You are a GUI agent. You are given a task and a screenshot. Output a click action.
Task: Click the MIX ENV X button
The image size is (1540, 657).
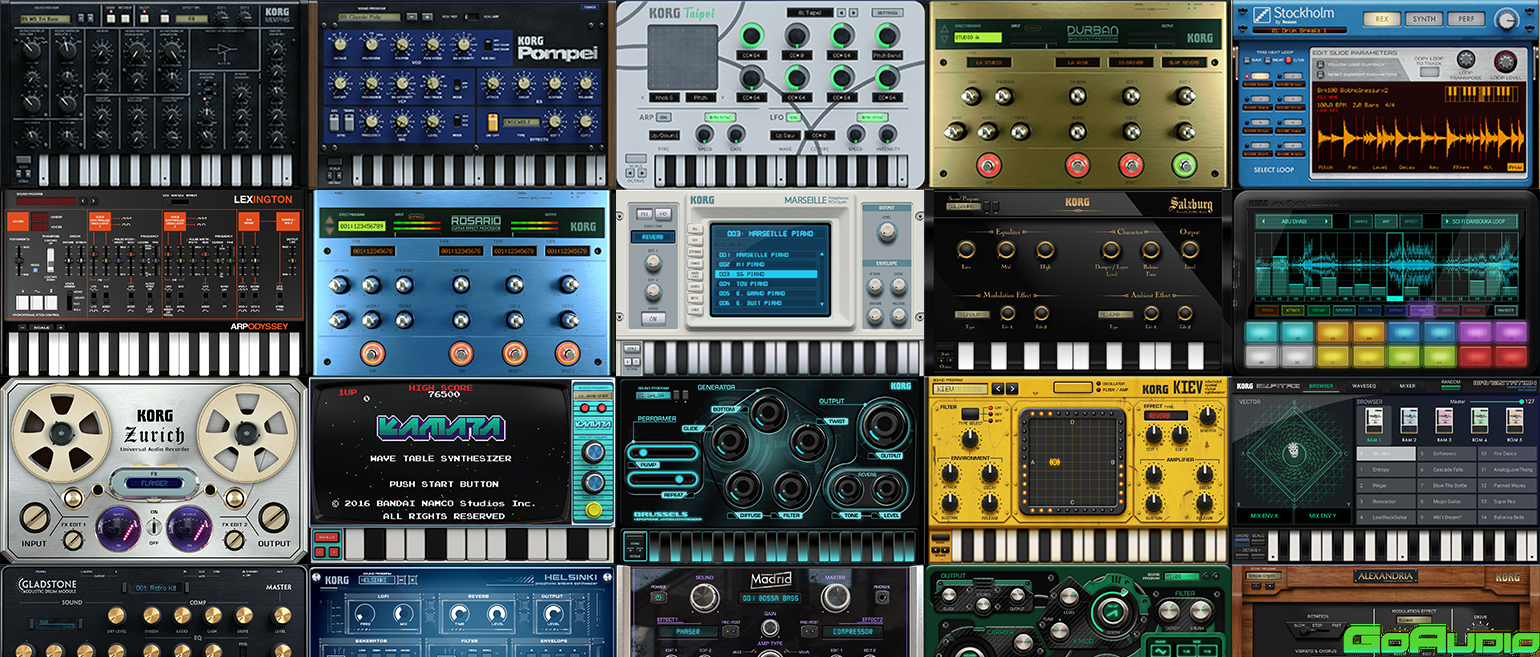[x=1265, y=516]
